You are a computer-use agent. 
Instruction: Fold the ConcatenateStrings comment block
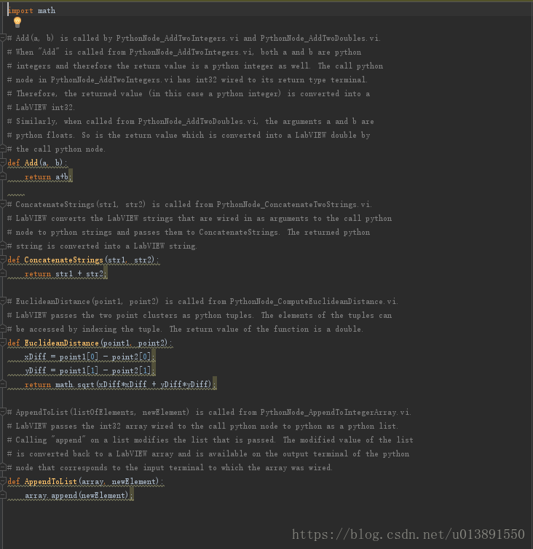(x=3, y=204)
